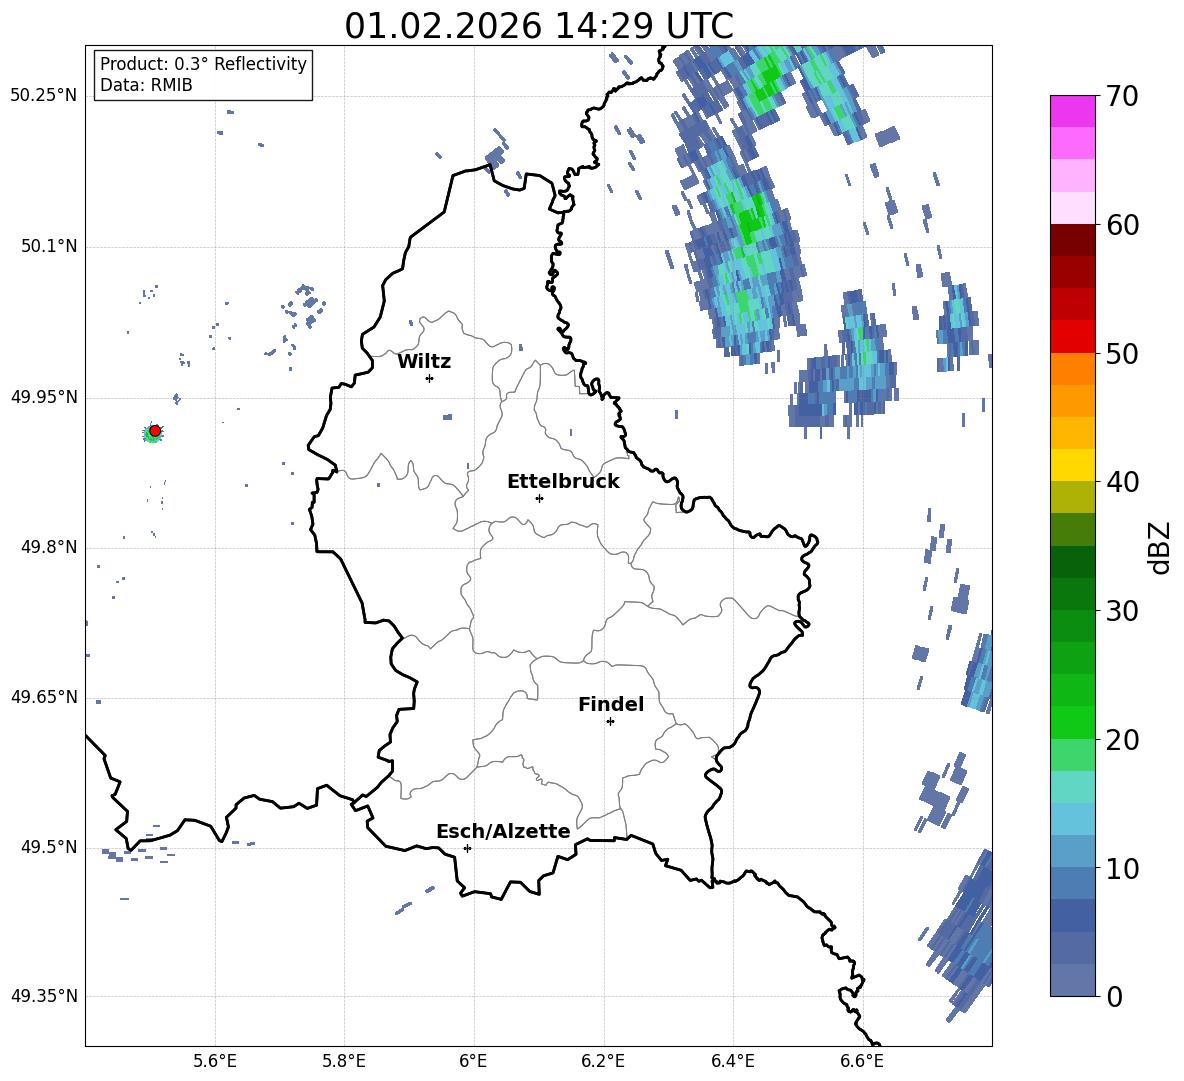The image size is (1184, 1081).
Task: Click the 5.8°E longitude tick label
Action: click(x=344, y=1061)
